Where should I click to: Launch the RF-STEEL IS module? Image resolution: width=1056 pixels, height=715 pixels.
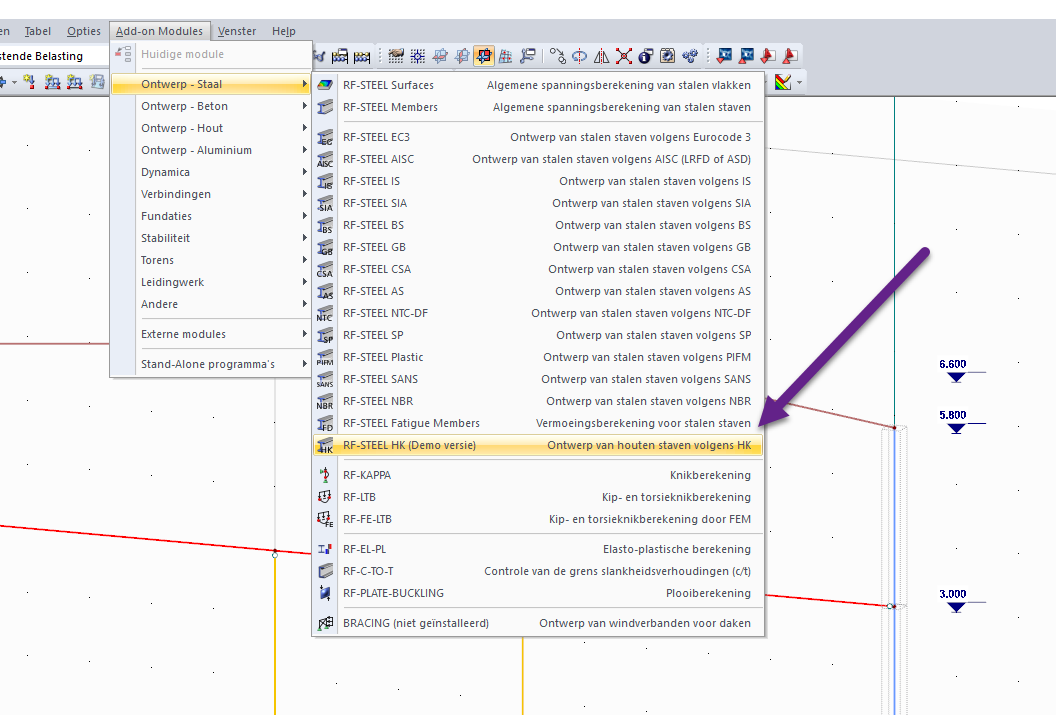[x=538, y=181]
